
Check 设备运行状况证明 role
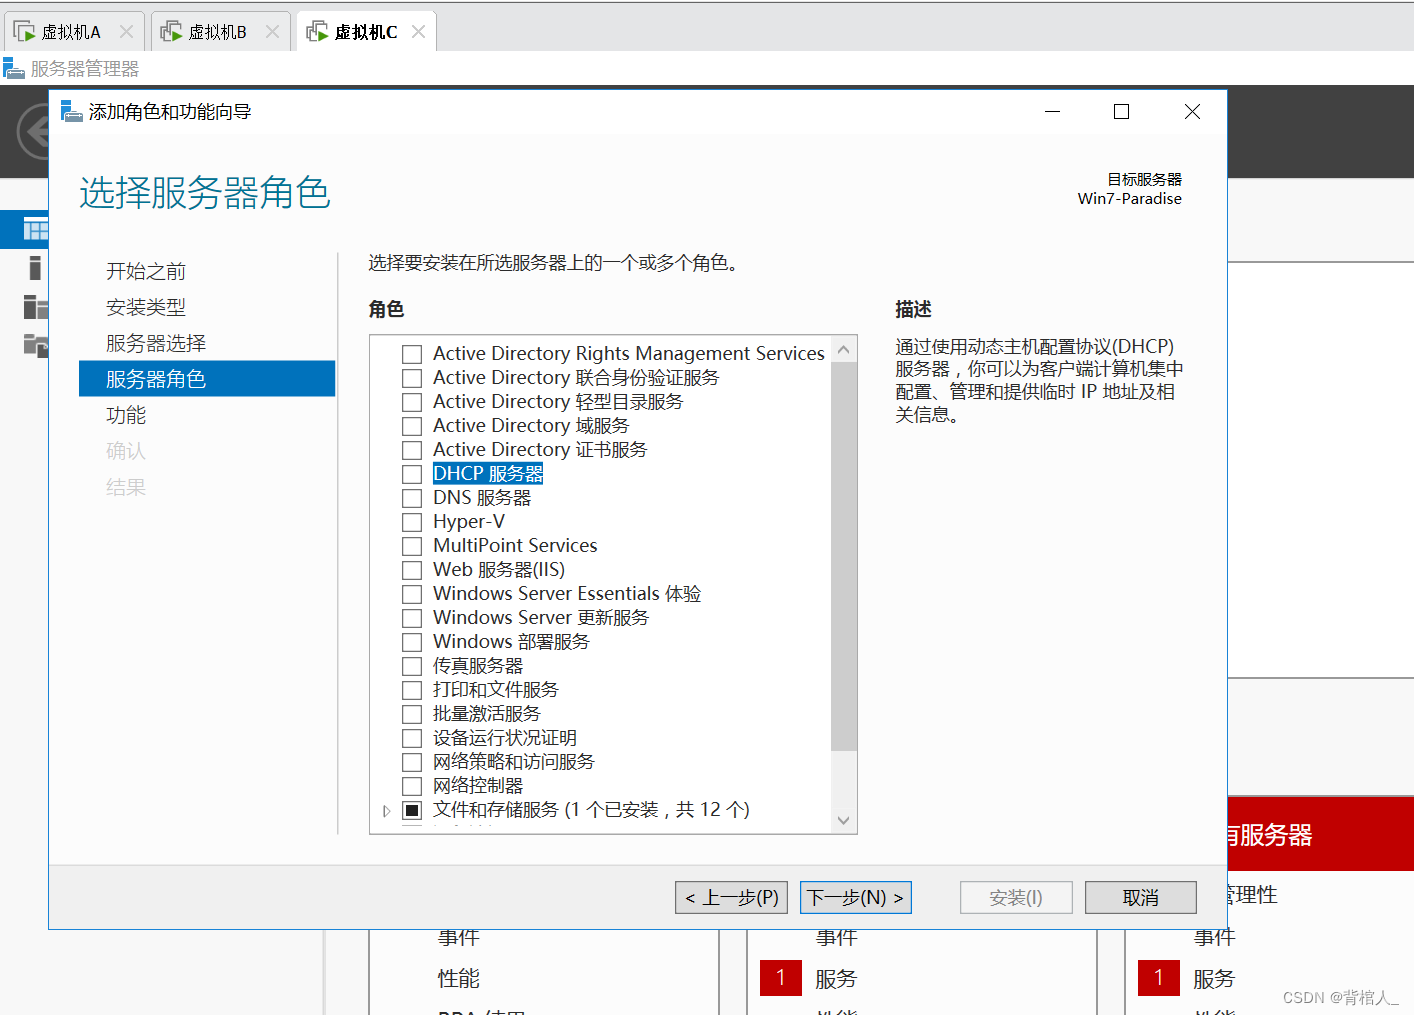click(412, 738)
